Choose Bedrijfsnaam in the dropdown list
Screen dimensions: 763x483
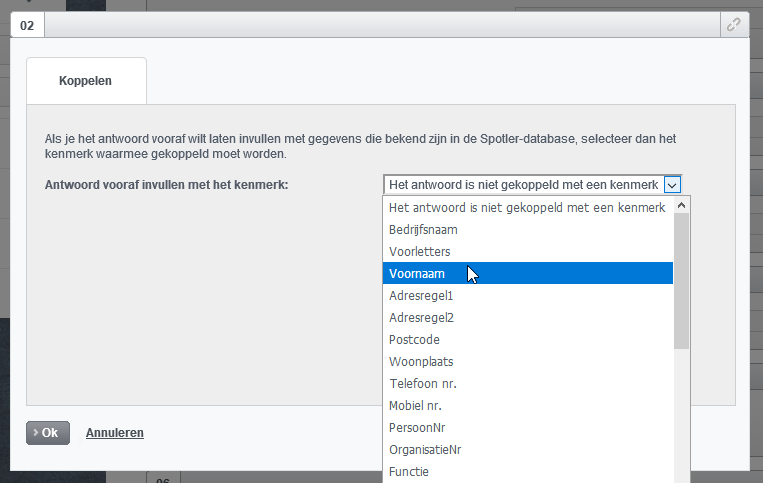coord(422,229)
